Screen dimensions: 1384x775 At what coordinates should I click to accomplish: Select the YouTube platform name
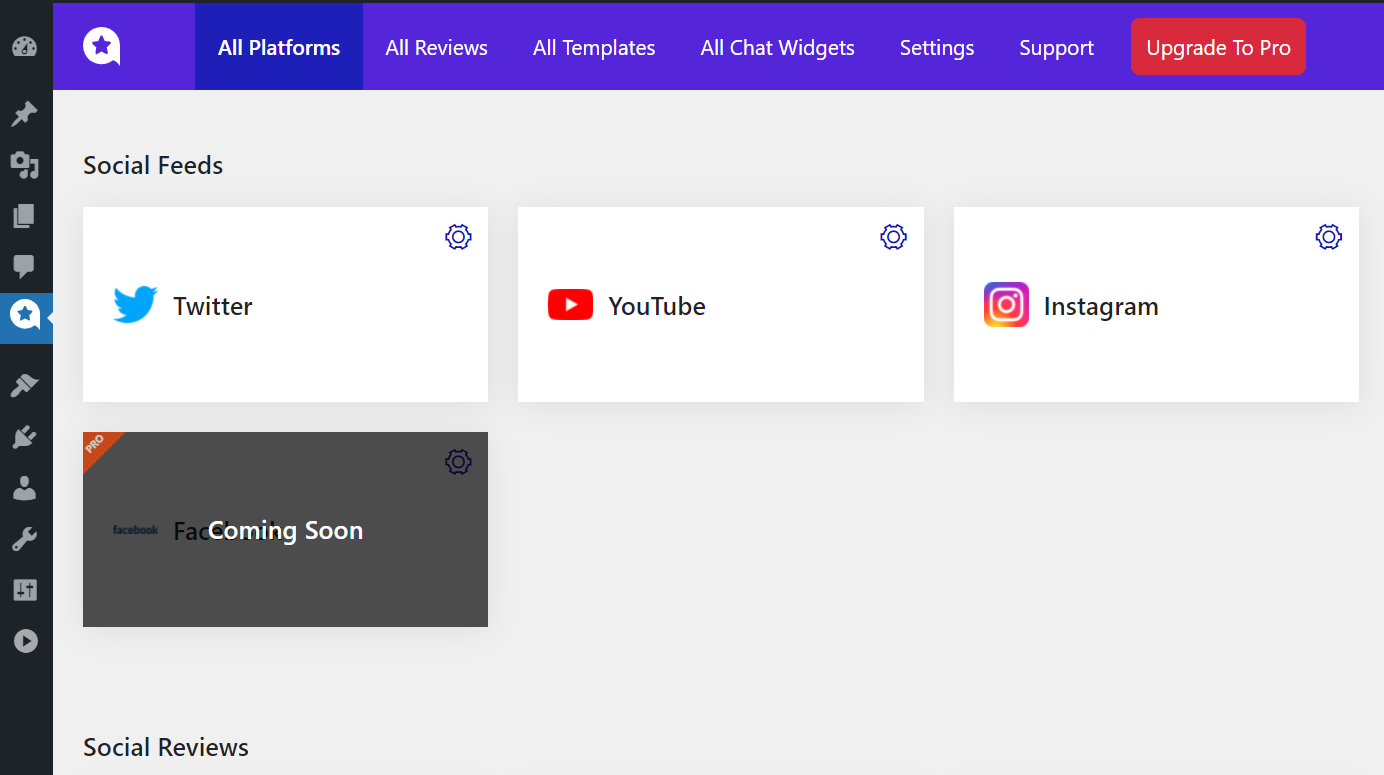pyautogui.click(x=657, y=306)
